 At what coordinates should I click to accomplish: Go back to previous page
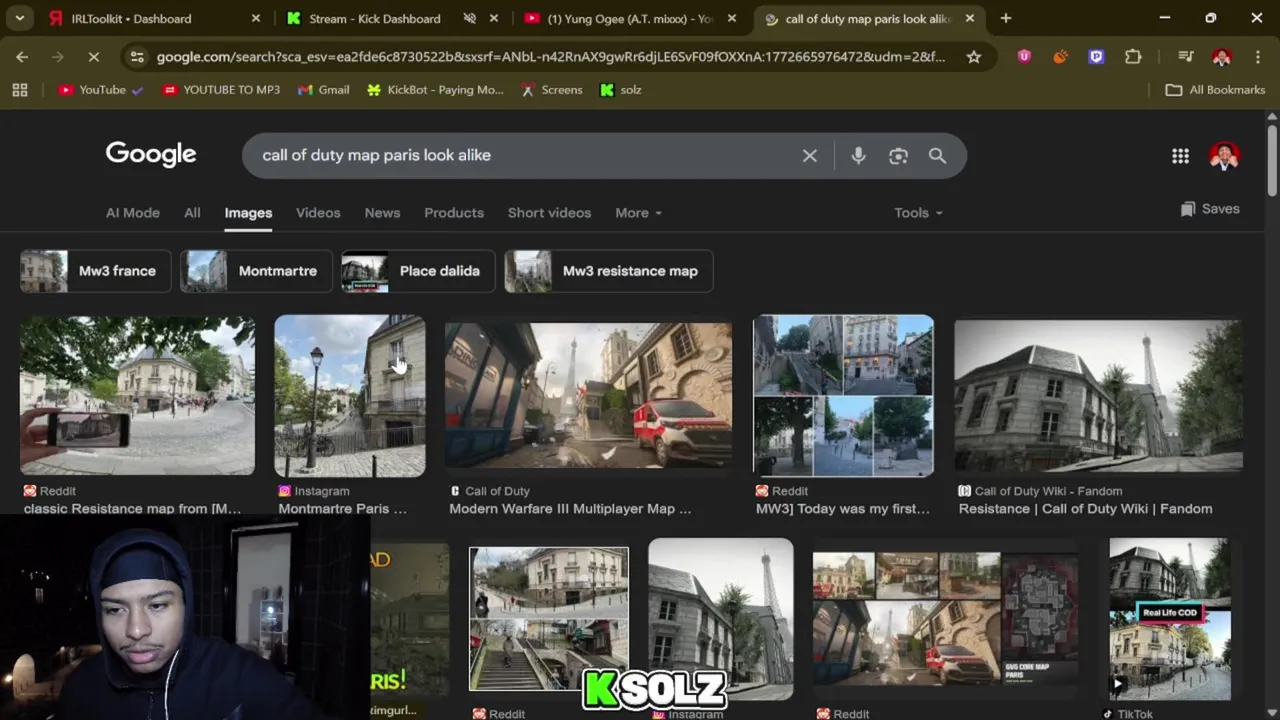22,57
